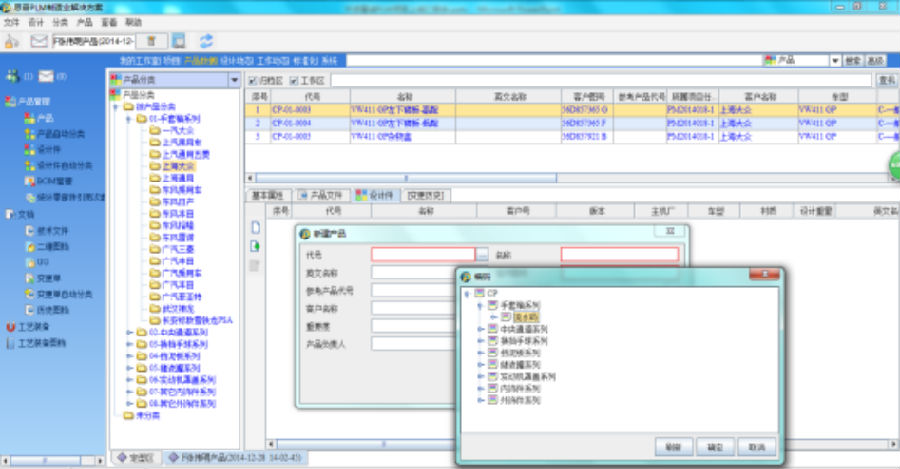Switch to the 基本属性 tab
900x469 pixels.
click(x=269, y=195)
